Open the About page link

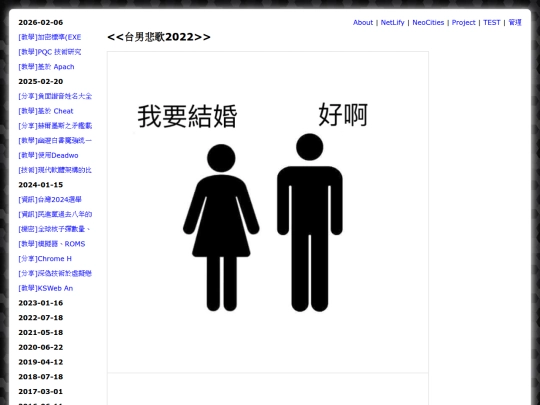pyautogui.click(x=363, y=22)
